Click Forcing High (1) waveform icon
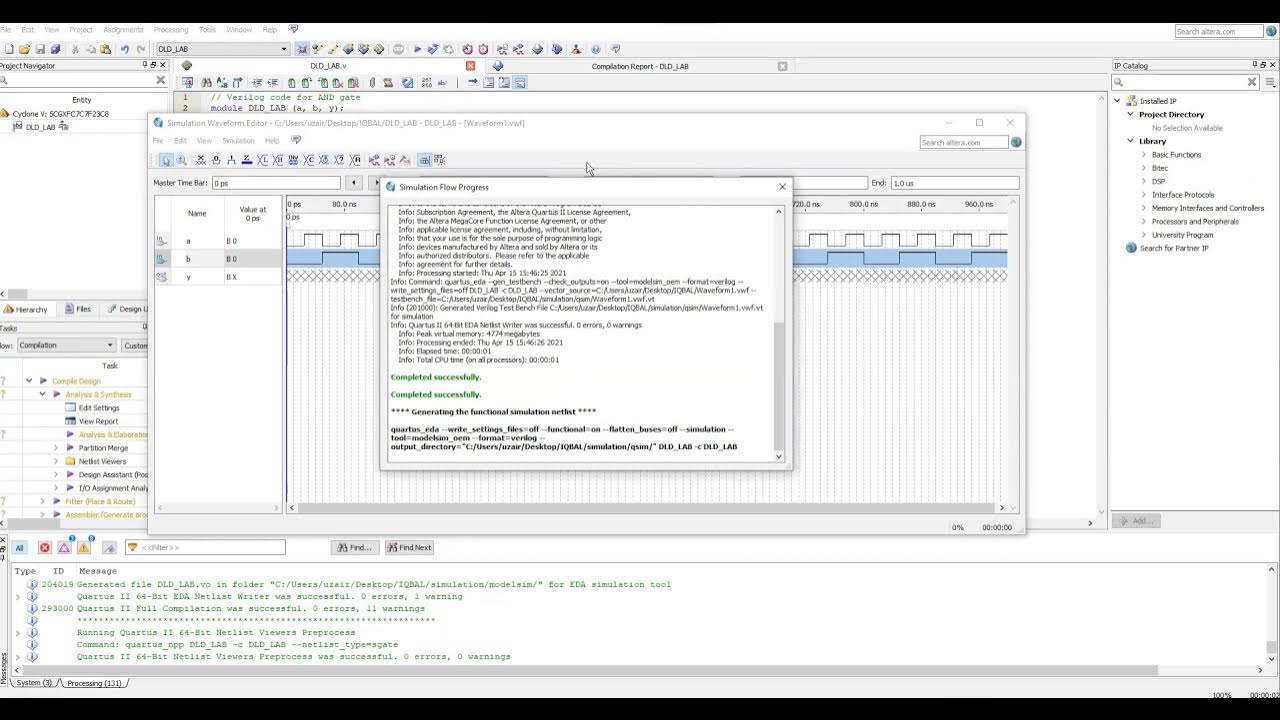This screenshot has height=720, width=1280. click(231, 160)
